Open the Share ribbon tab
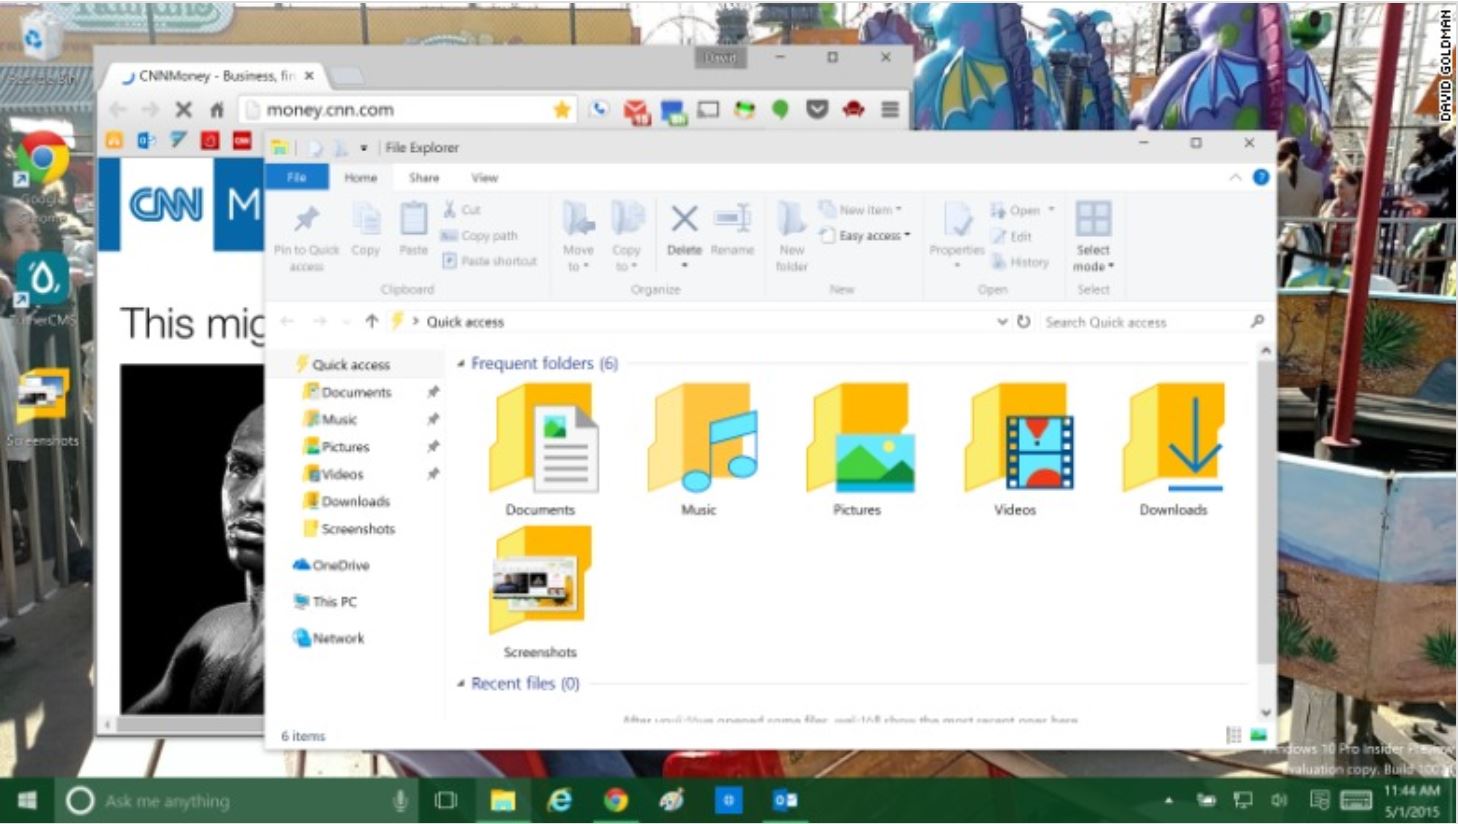The width and height of the screenshot is (1458, 824). (x=423, y=178)
